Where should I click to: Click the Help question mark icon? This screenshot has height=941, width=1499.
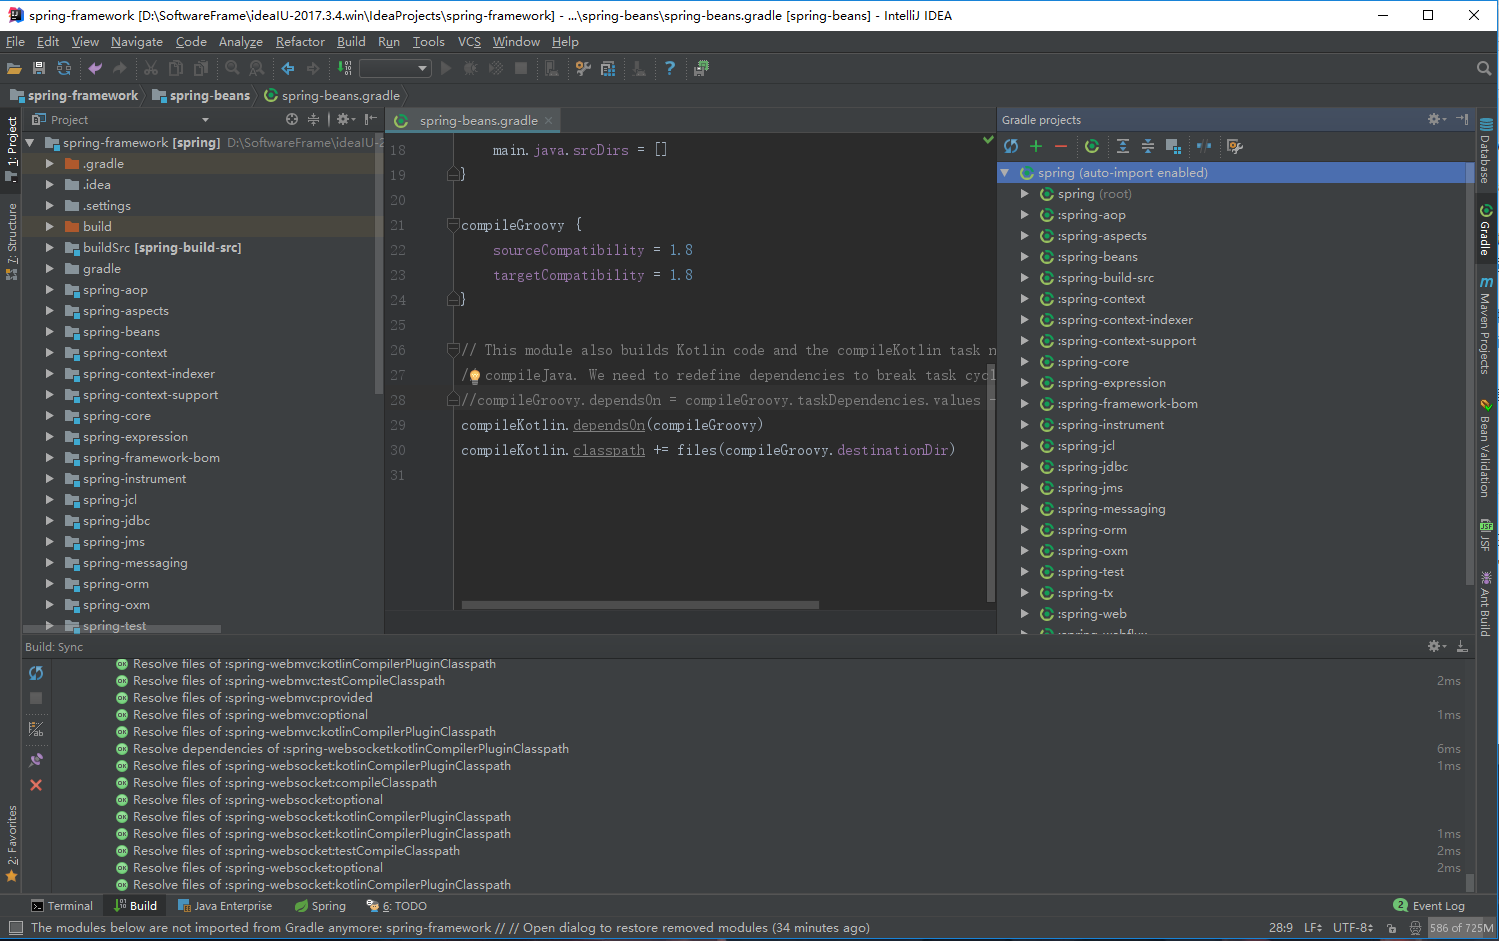tap(670, 69)
